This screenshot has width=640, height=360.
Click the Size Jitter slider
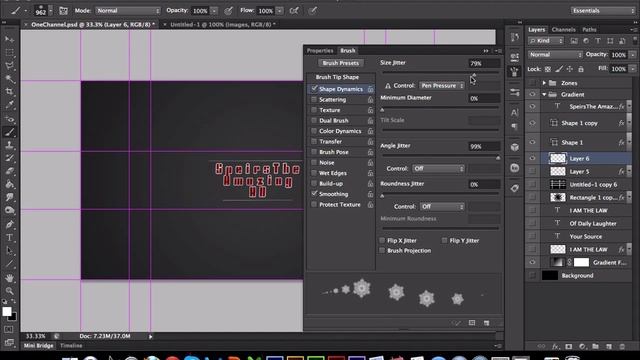440,73
